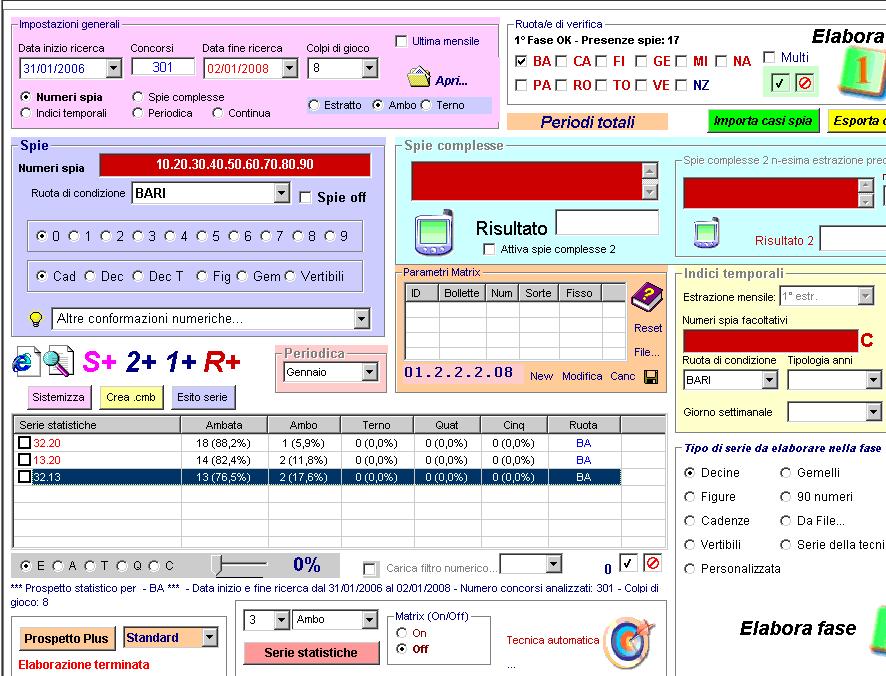The height and width of the screenshot is (676, 886).
Task: Check the NZ wheel checkbox
Action: pyautogui.click(x=681, y=85)
